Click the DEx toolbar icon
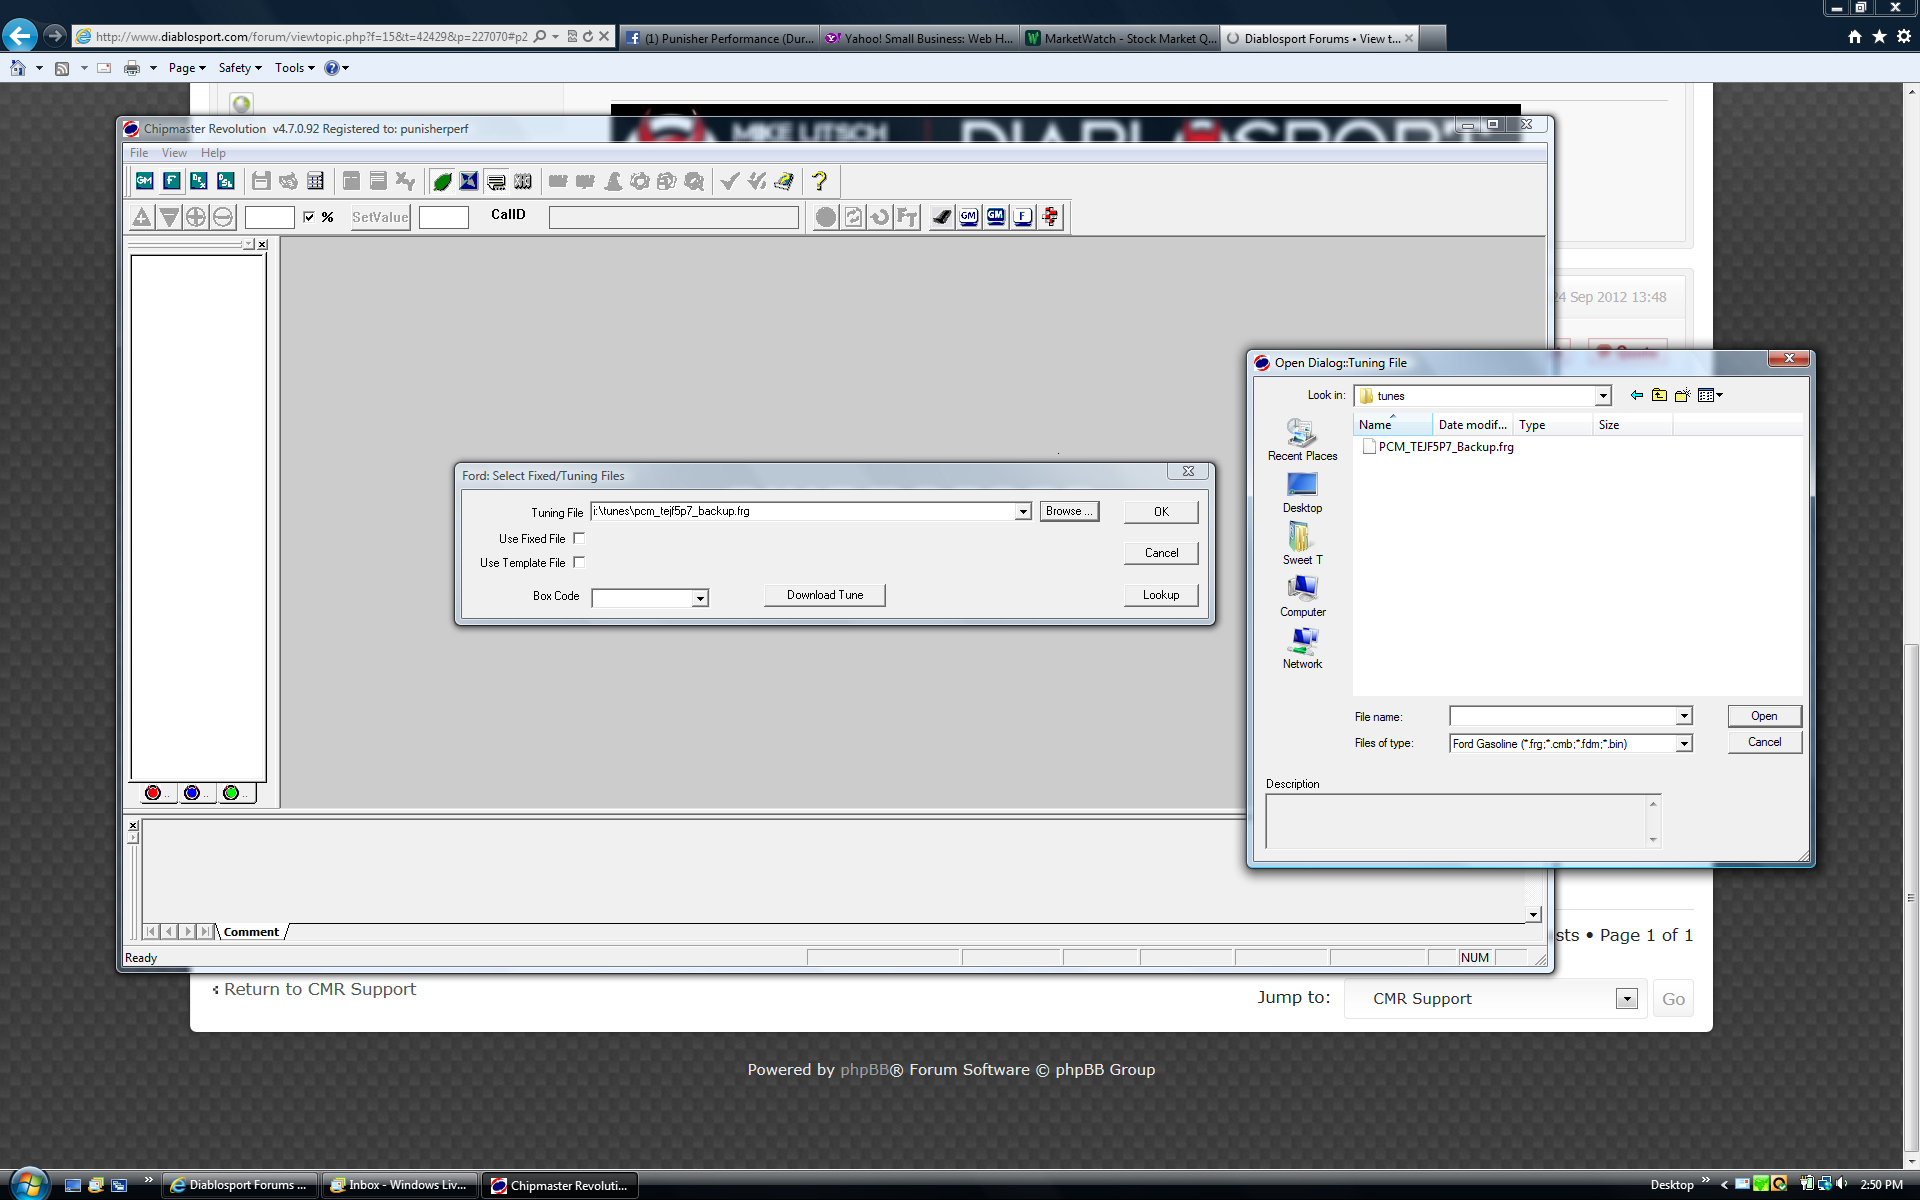1920x1200 pixels. pos(199,181)
